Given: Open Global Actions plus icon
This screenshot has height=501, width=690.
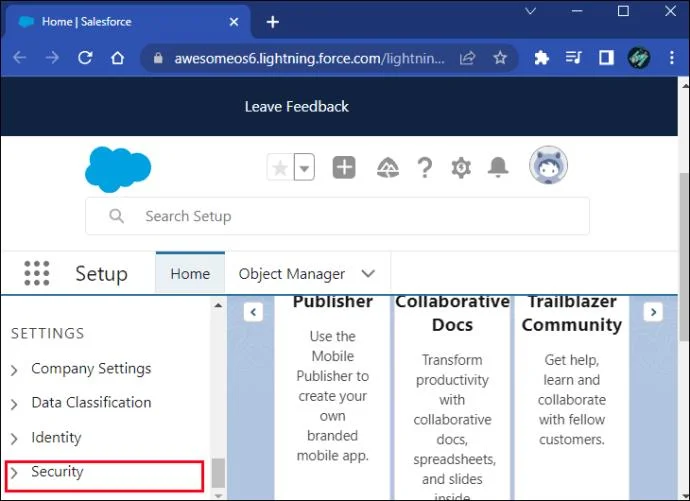Looking at the screenshot, I should [344, 168].
